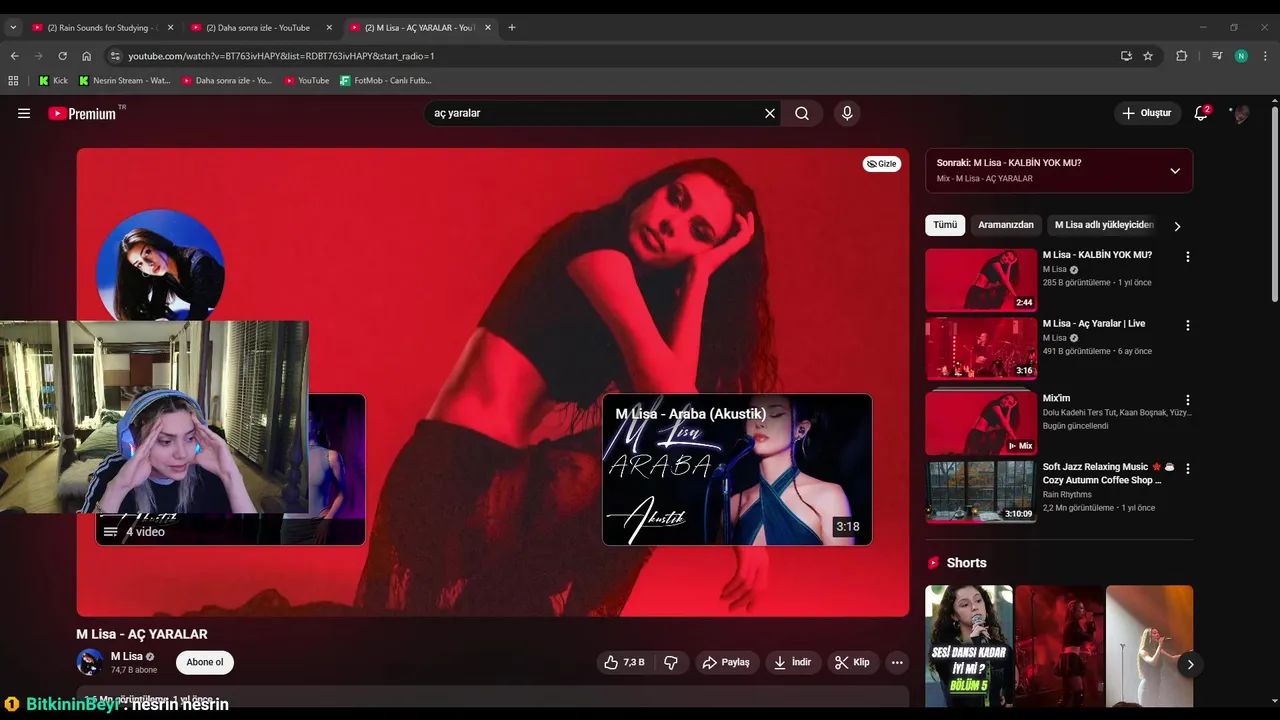Image resolution: width=1280 pixels, height=720 pixels.
Task: Open Mix'im playlist thumbnail
Action: 981,422
